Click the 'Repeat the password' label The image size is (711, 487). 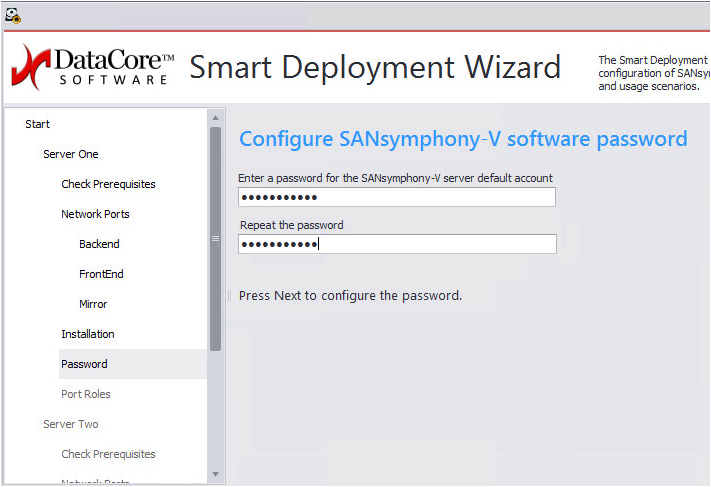tap(292, 225)
